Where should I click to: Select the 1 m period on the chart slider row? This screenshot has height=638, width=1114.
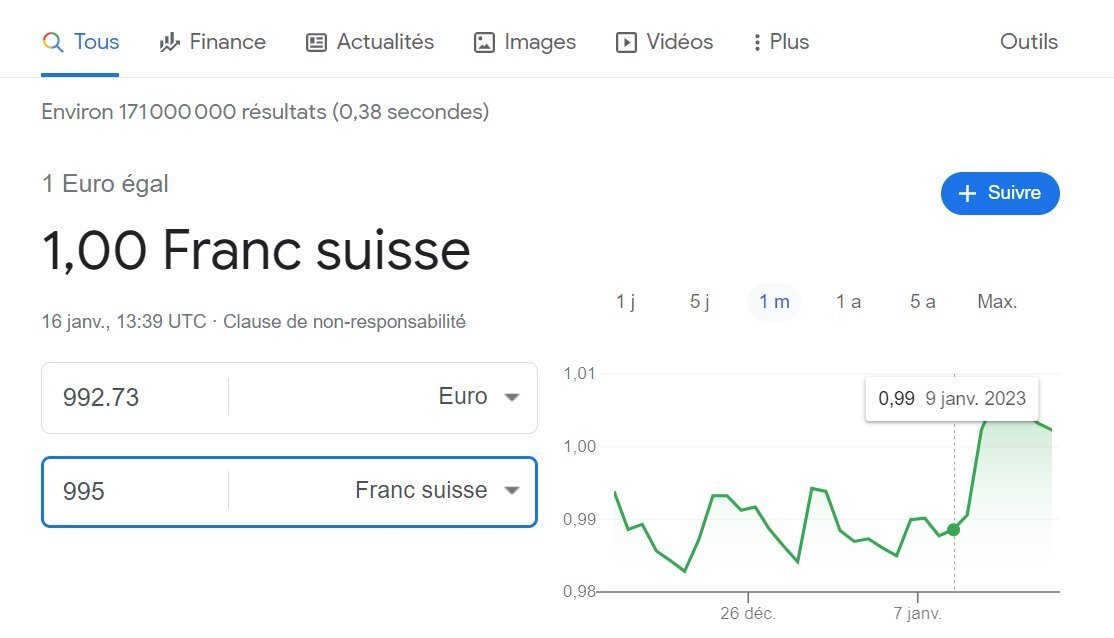click(773, 301)
